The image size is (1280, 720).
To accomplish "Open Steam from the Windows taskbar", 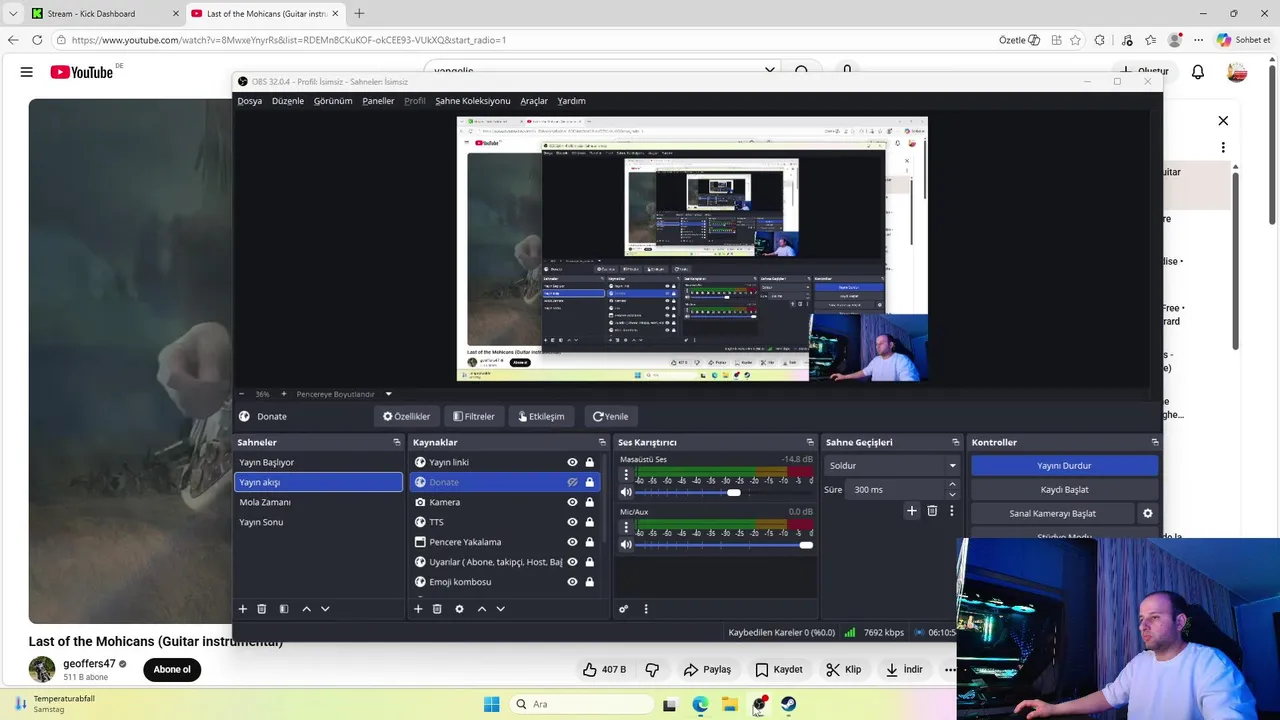I will [789, 704].
